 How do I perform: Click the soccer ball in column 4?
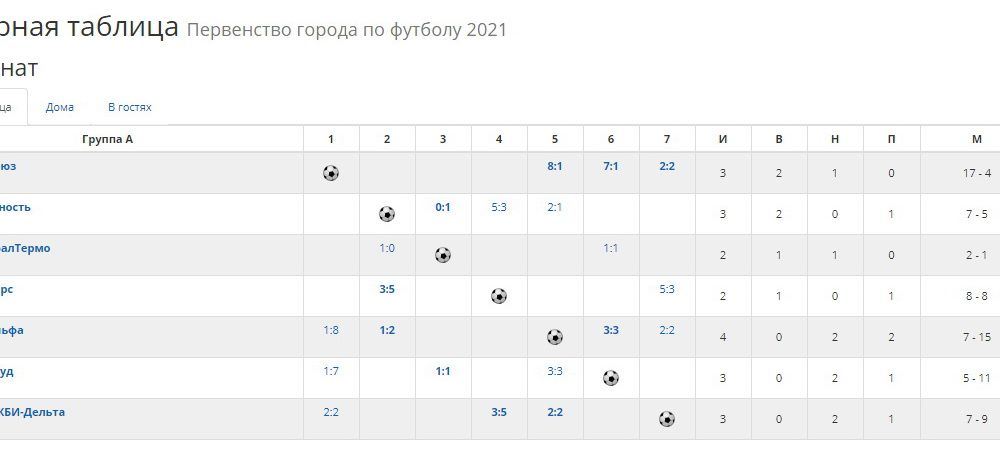499,296
